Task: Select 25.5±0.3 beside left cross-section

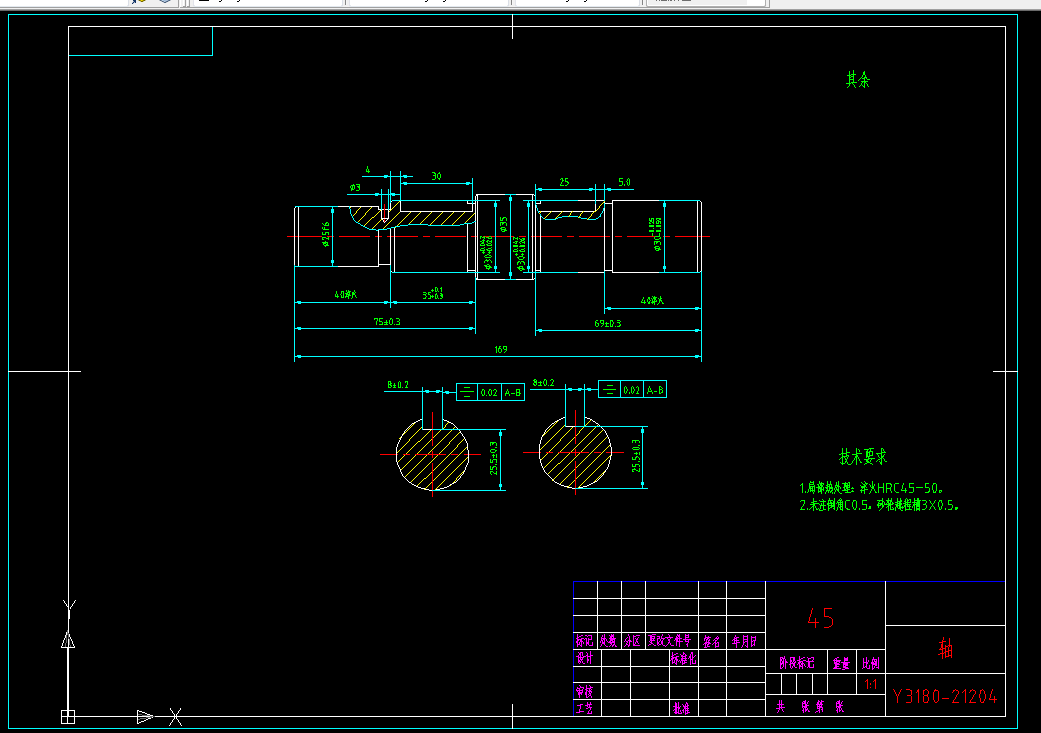Action: [x=493, y=458]
